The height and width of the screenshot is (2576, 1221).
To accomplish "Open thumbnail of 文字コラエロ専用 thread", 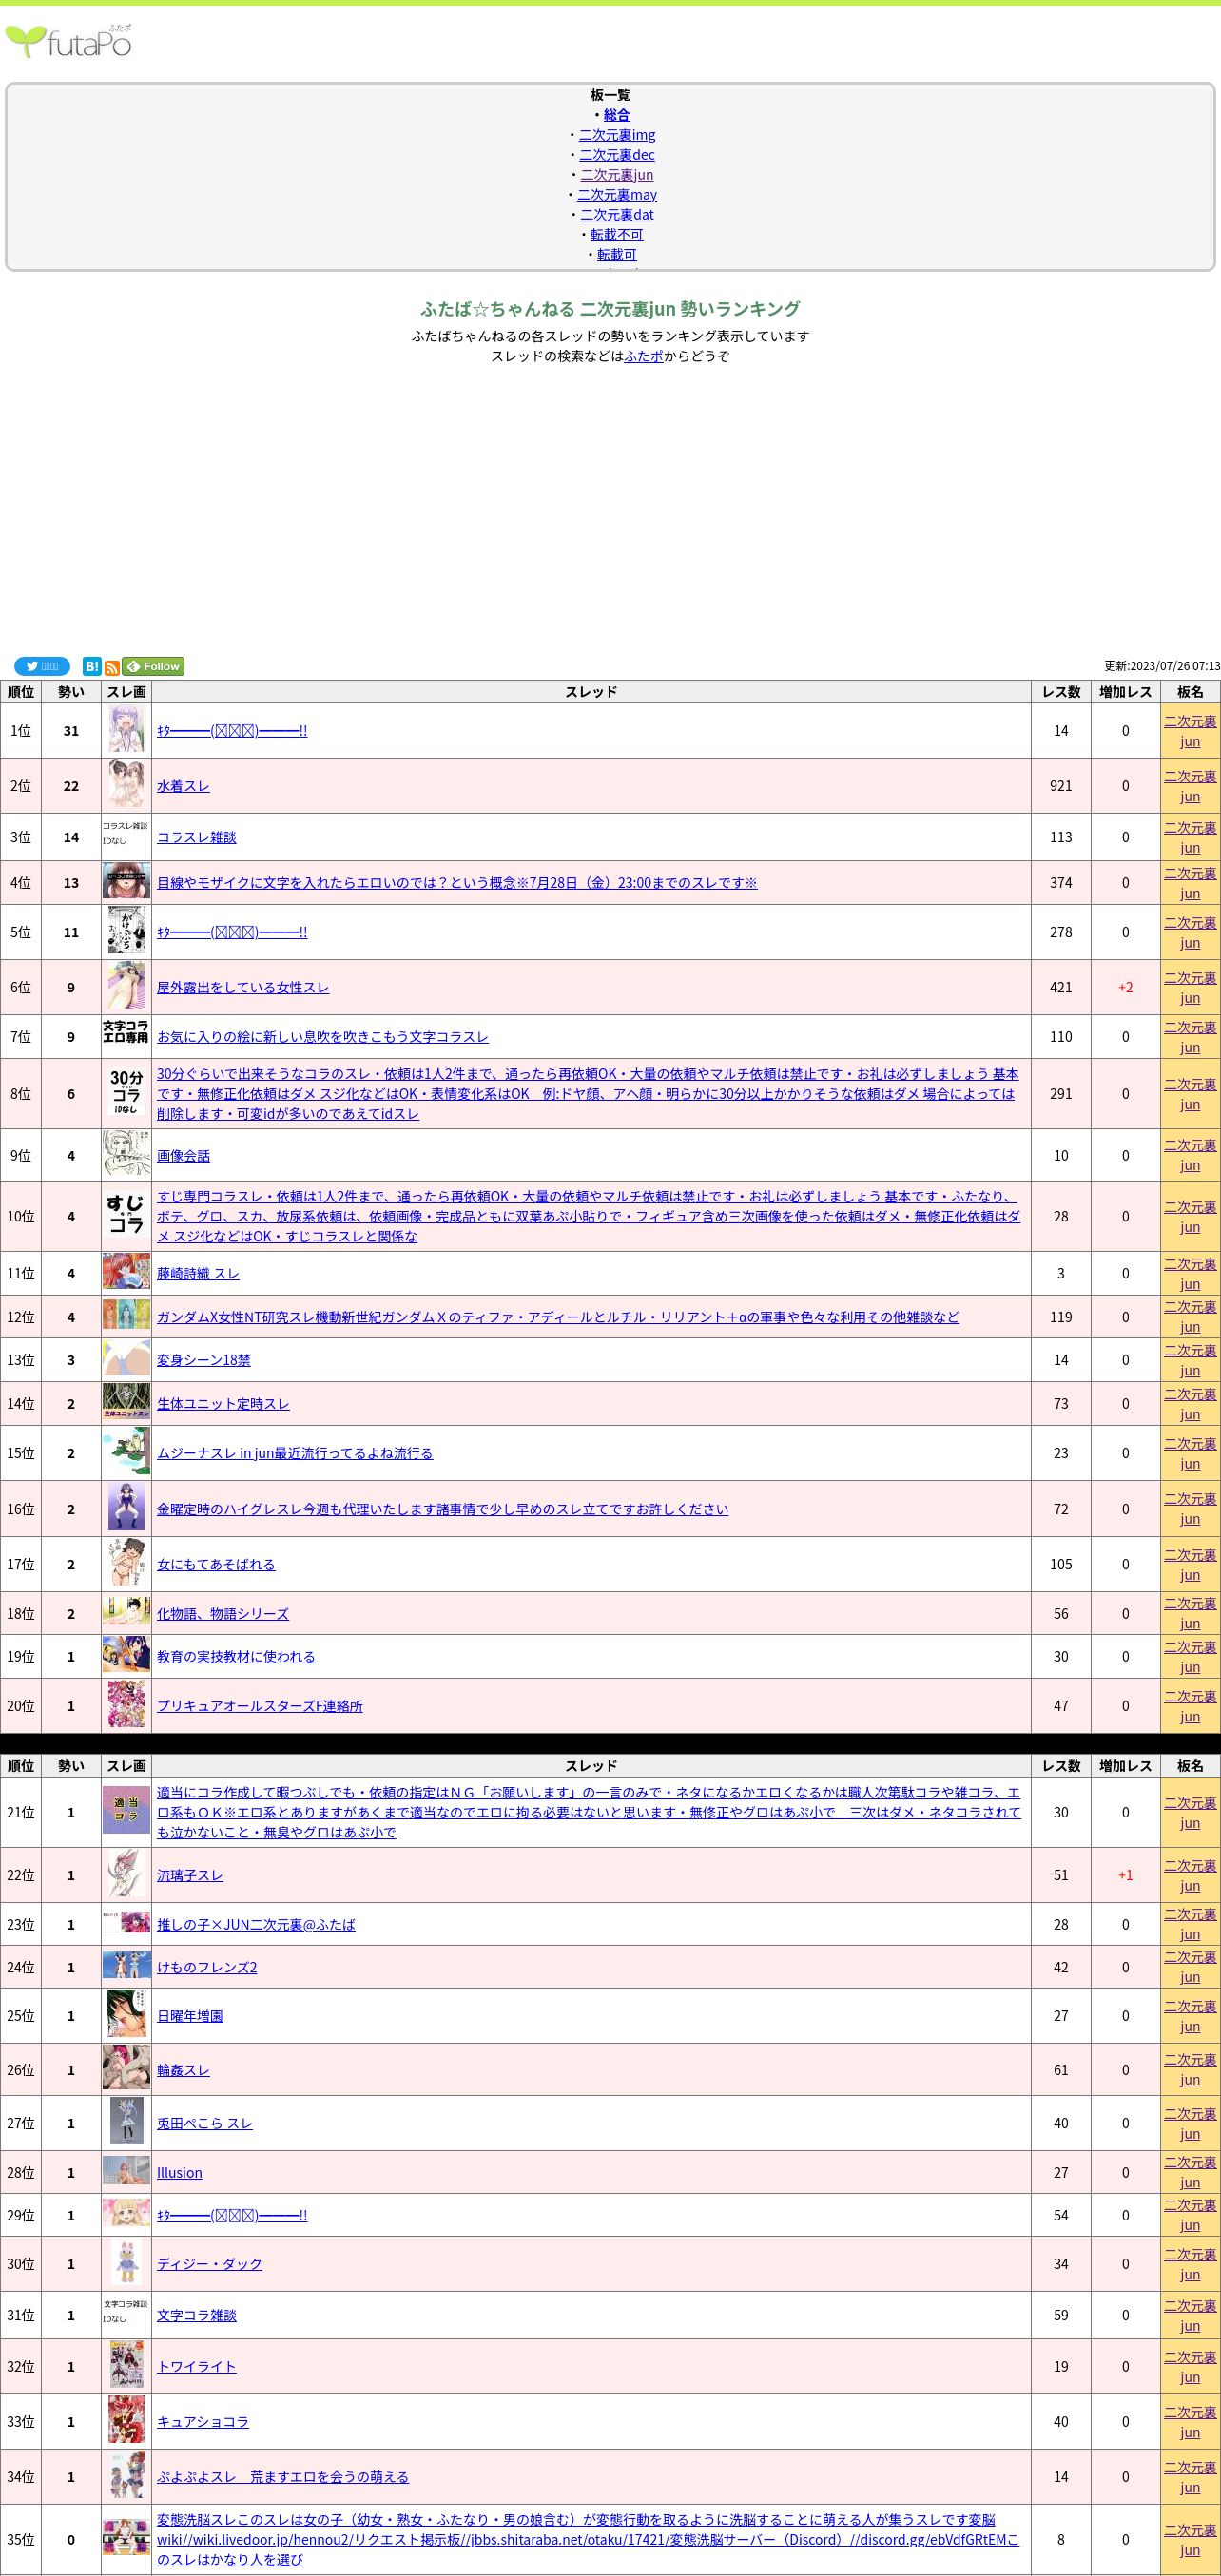I will pos(126,1032).
